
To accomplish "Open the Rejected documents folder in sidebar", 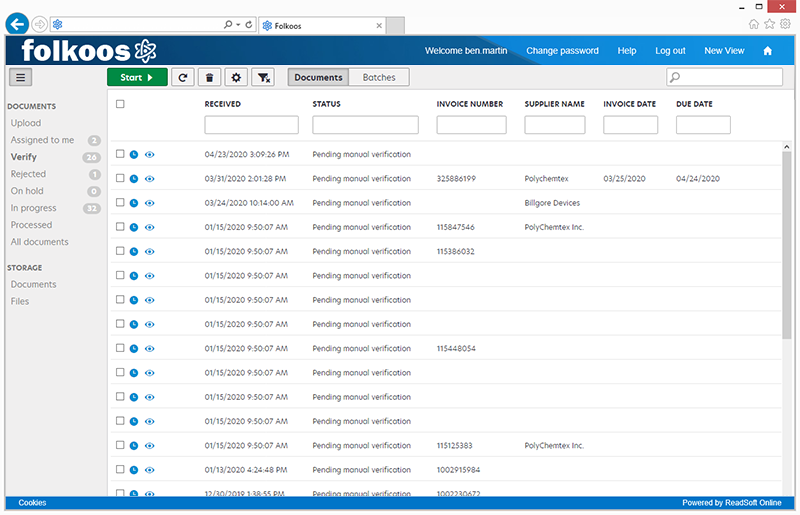I will pos(28,174).
